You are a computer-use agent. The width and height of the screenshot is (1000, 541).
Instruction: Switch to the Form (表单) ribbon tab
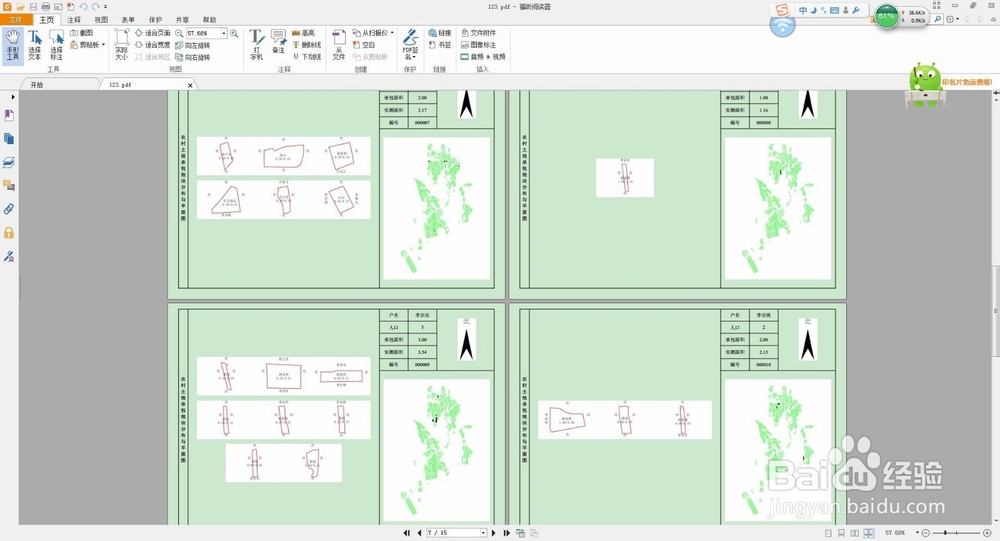coord(128,20)
